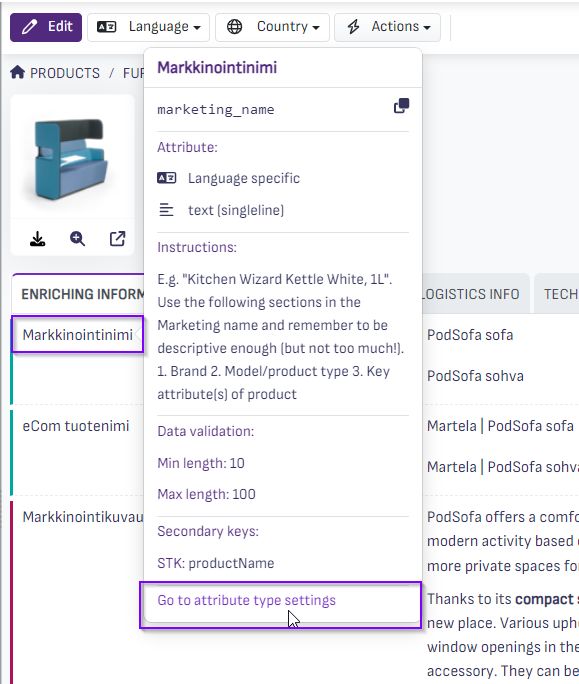Click the pencil icon on Edit button

click(29, 27)
